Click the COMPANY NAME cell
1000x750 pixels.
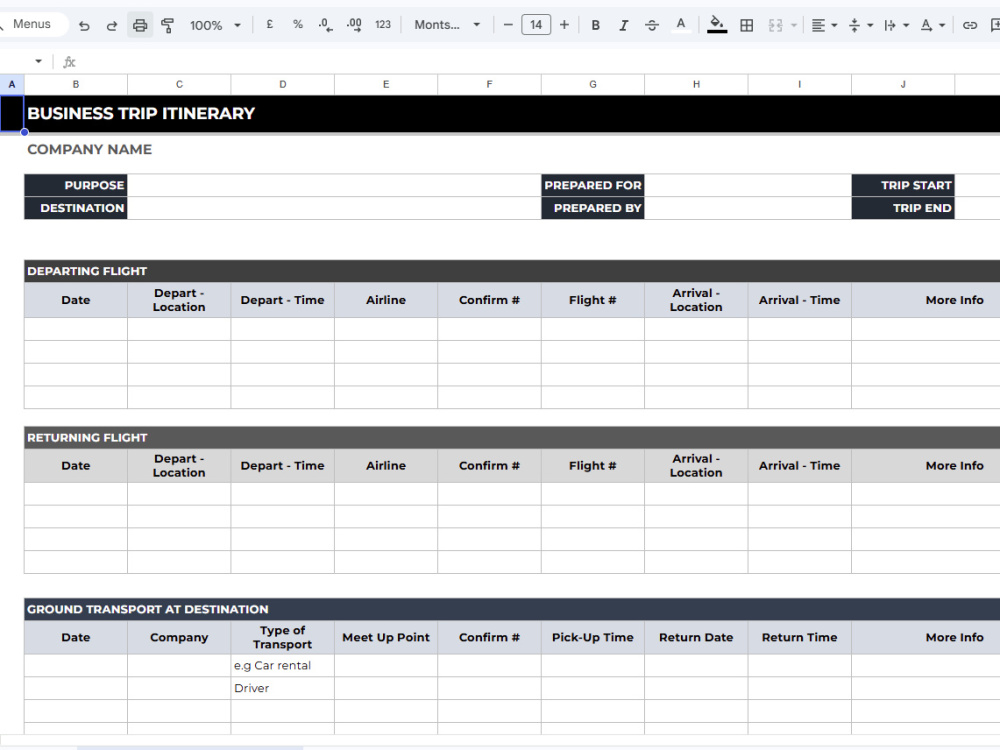coord(89,149)
